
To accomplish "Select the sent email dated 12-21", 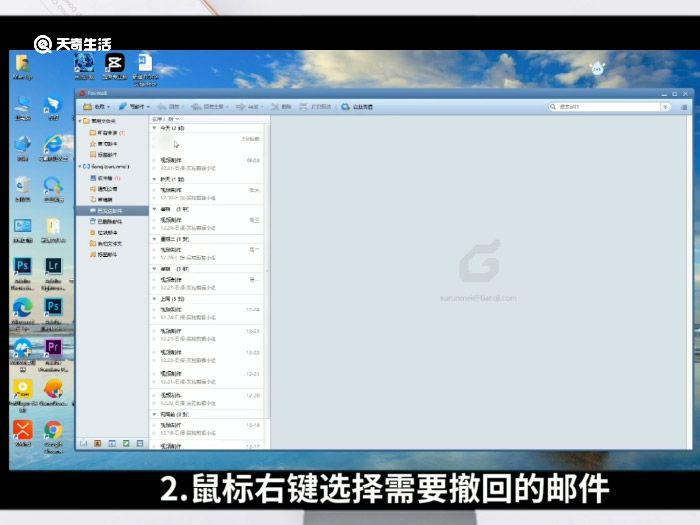I will click(x=206, y=378).
